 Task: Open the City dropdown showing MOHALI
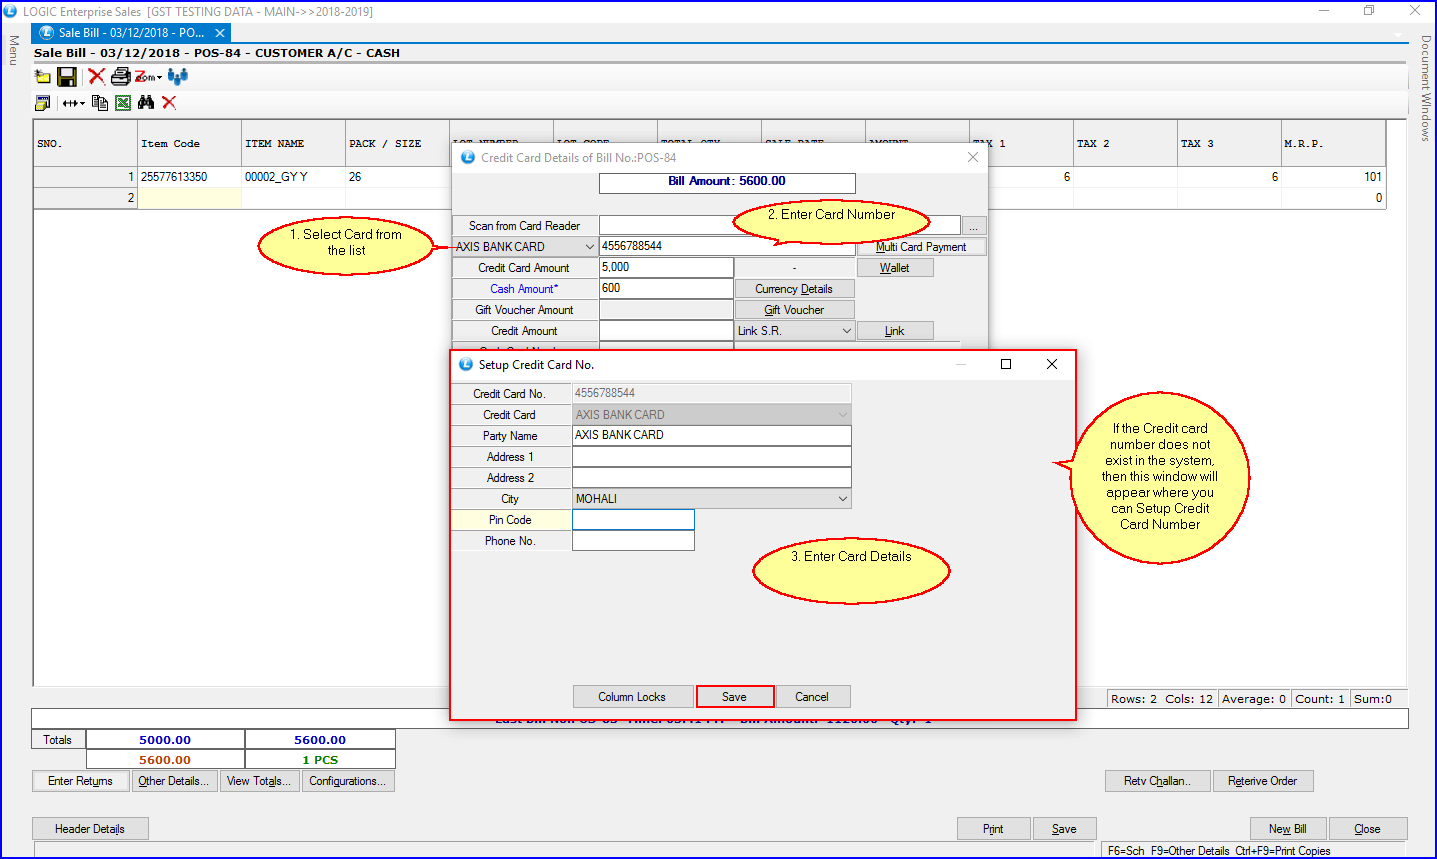[x=842, y=499]
